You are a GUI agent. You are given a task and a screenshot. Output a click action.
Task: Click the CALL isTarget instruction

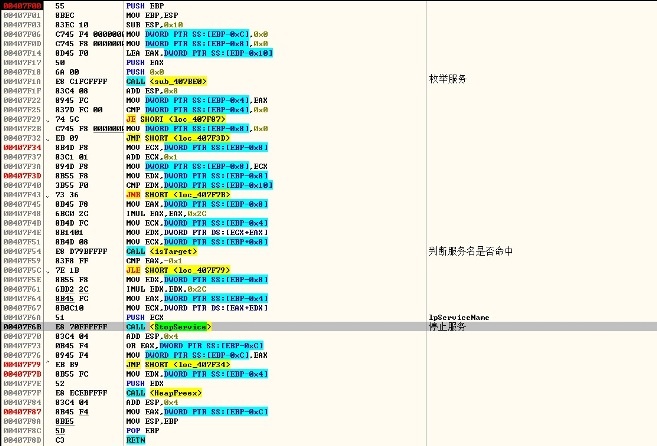coord(159,251)
